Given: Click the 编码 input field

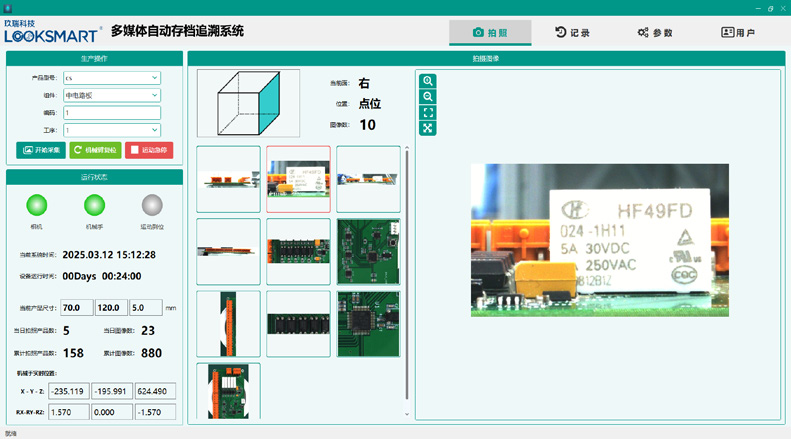Looking at the screenshot, I should click(112, 113).
